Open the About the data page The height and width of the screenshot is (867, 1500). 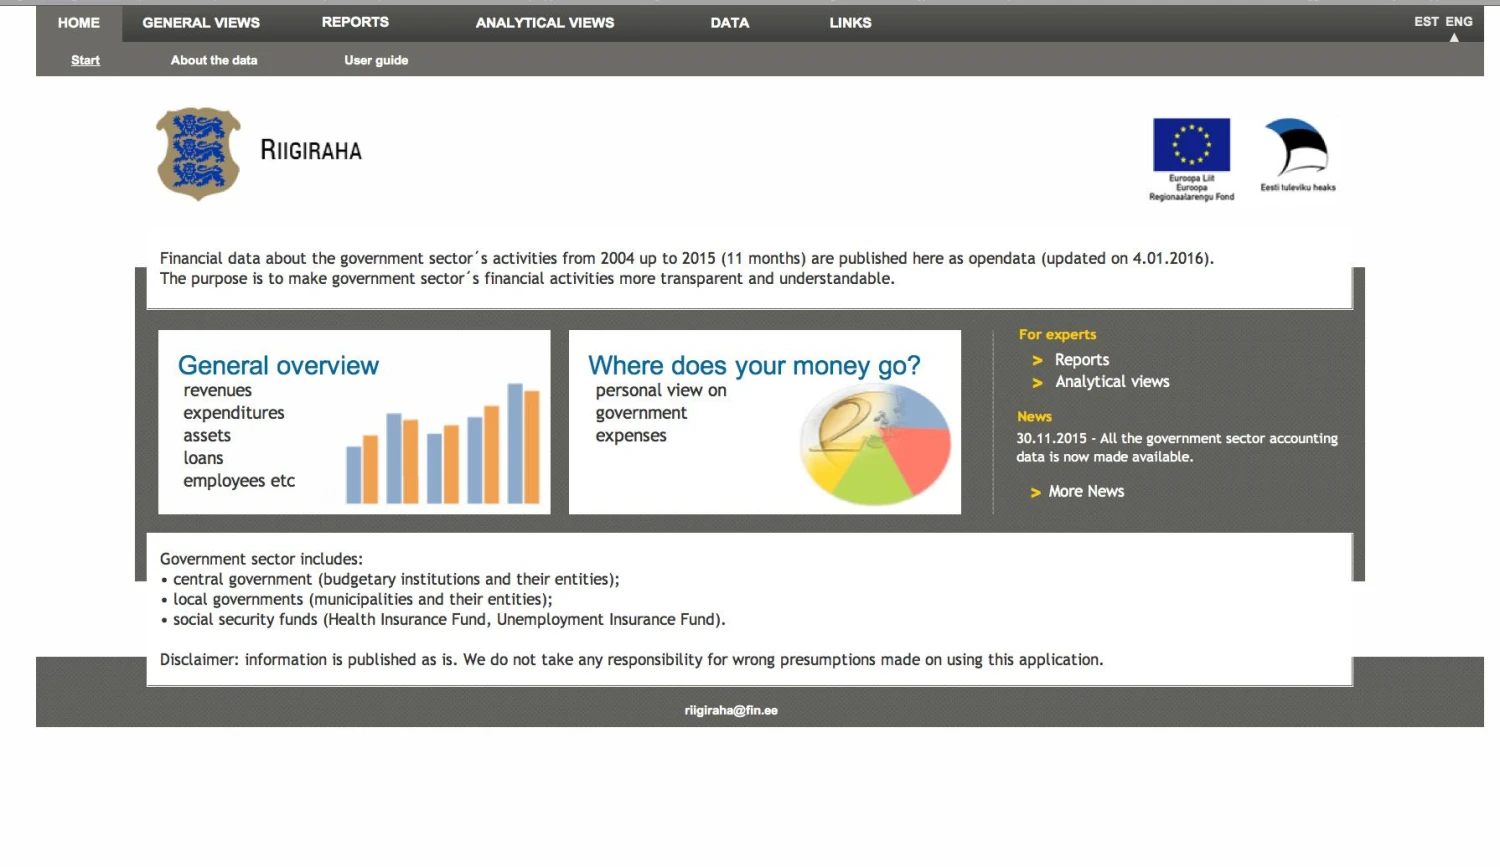click(x=214, y=60)
